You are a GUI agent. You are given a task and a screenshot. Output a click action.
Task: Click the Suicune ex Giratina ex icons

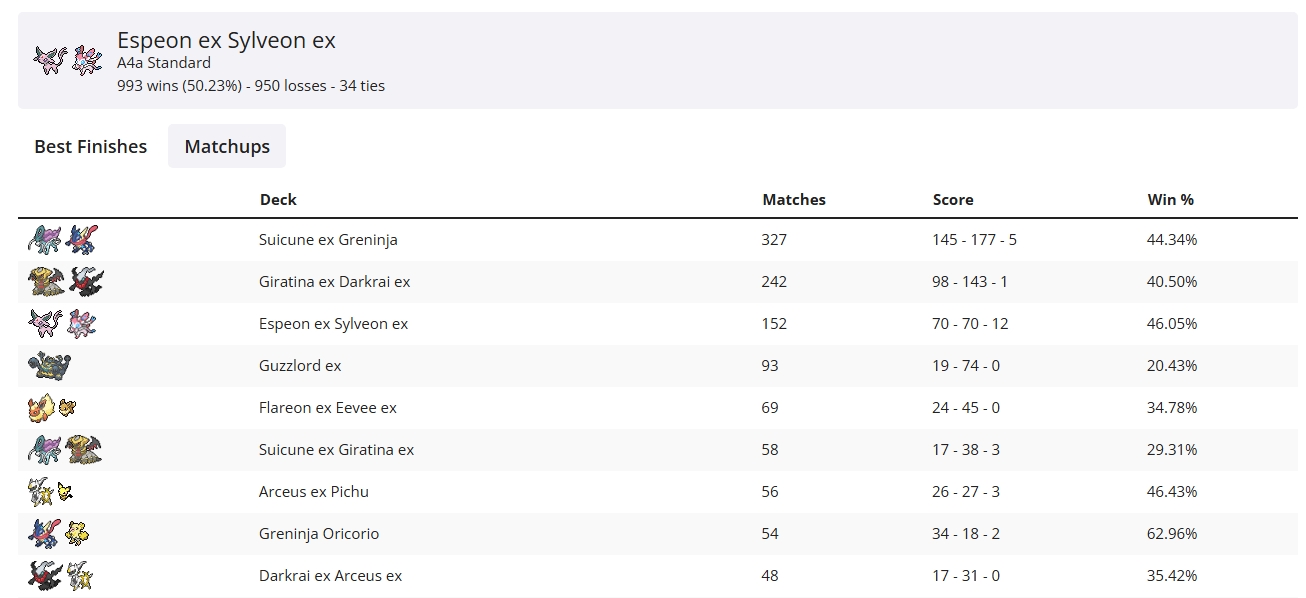[66, 450]
